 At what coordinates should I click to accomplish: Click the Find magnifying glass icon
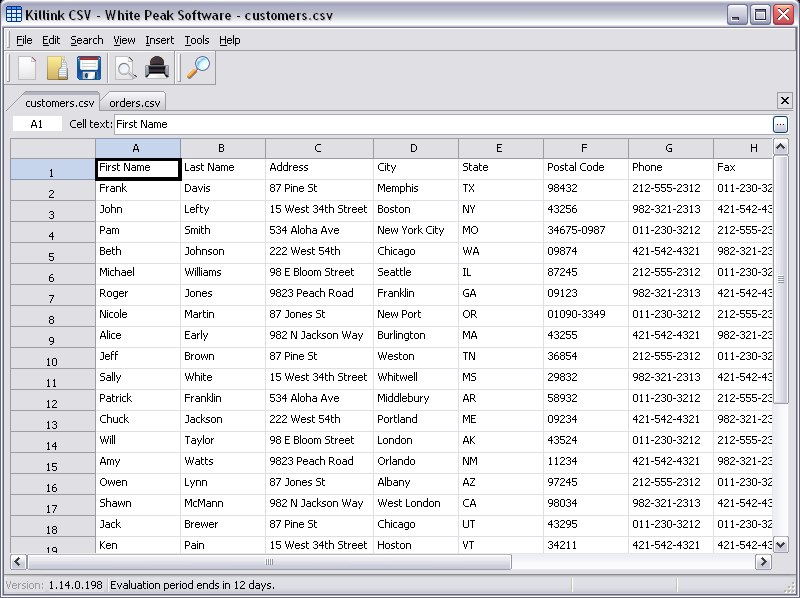coord(200,68)
